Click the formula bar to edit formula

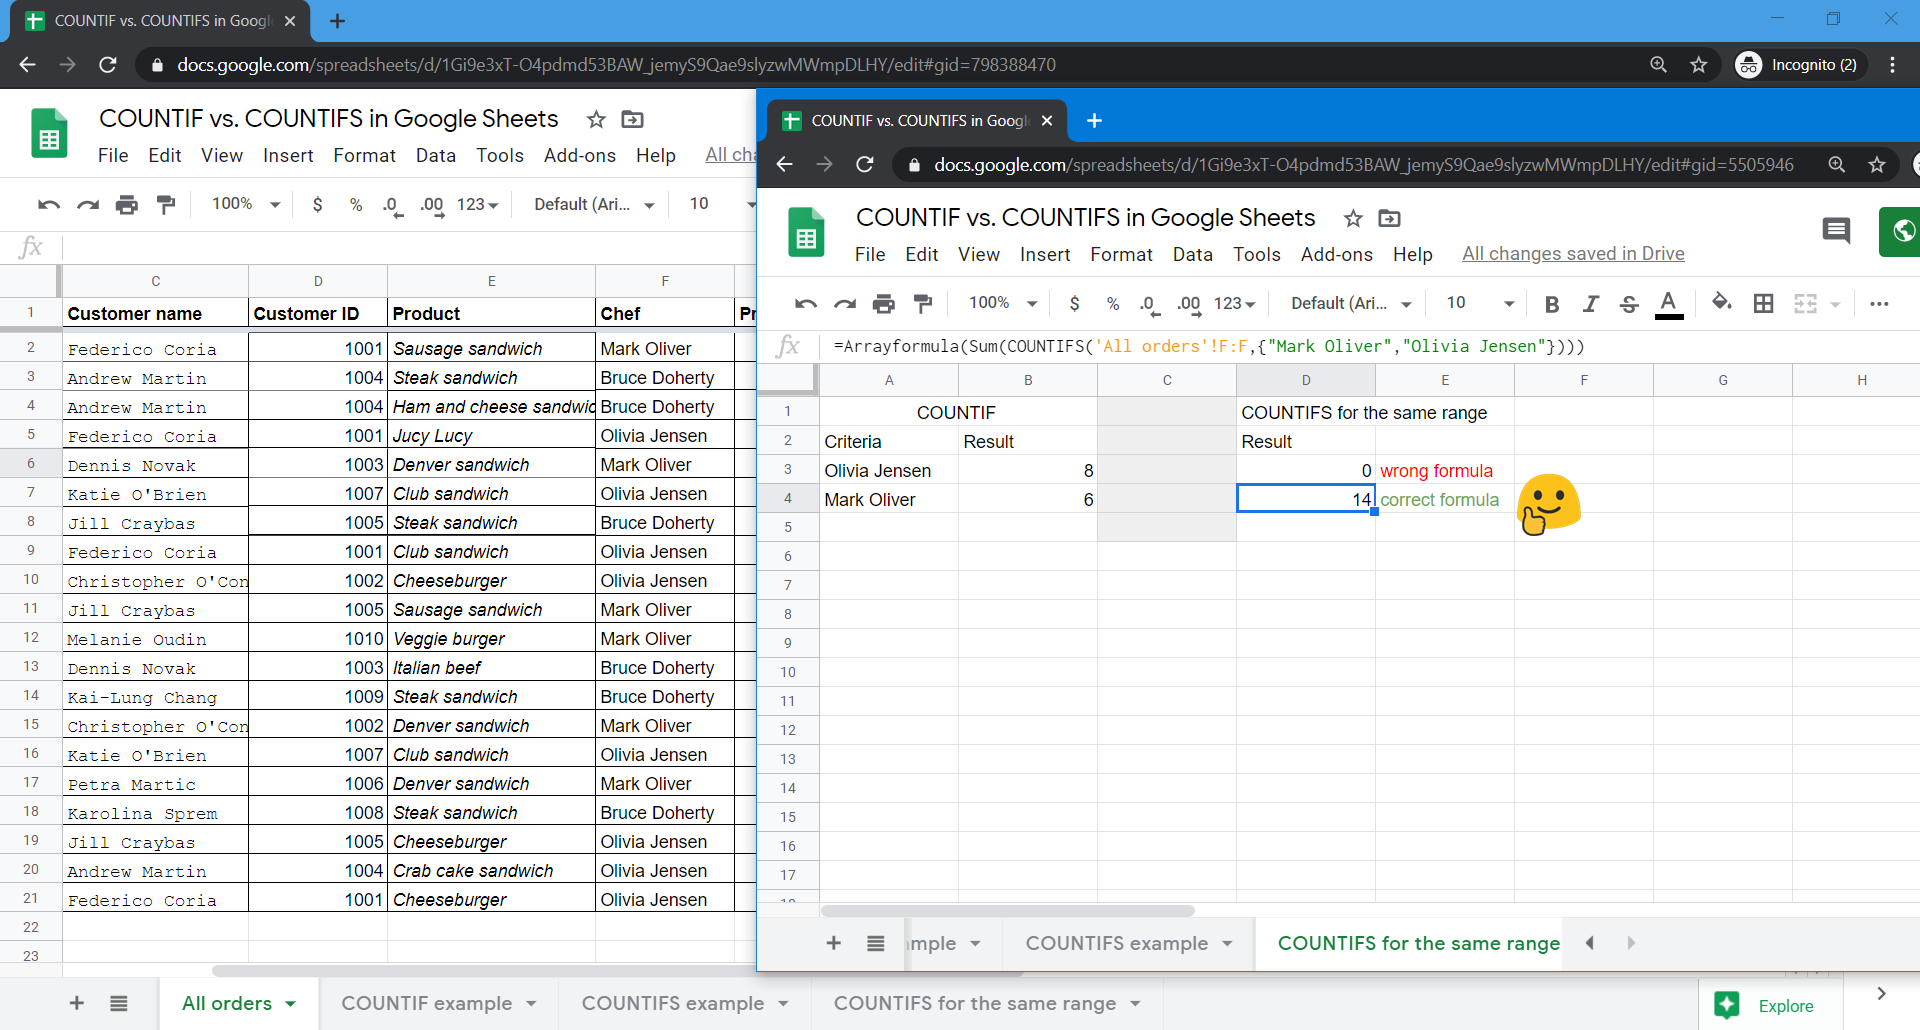[x=1200, y=346]
